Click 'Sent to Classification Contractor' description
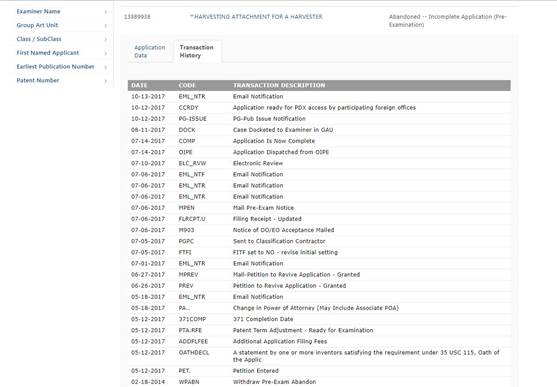This screenshot has width=557, height=387. tap(279, 241)
